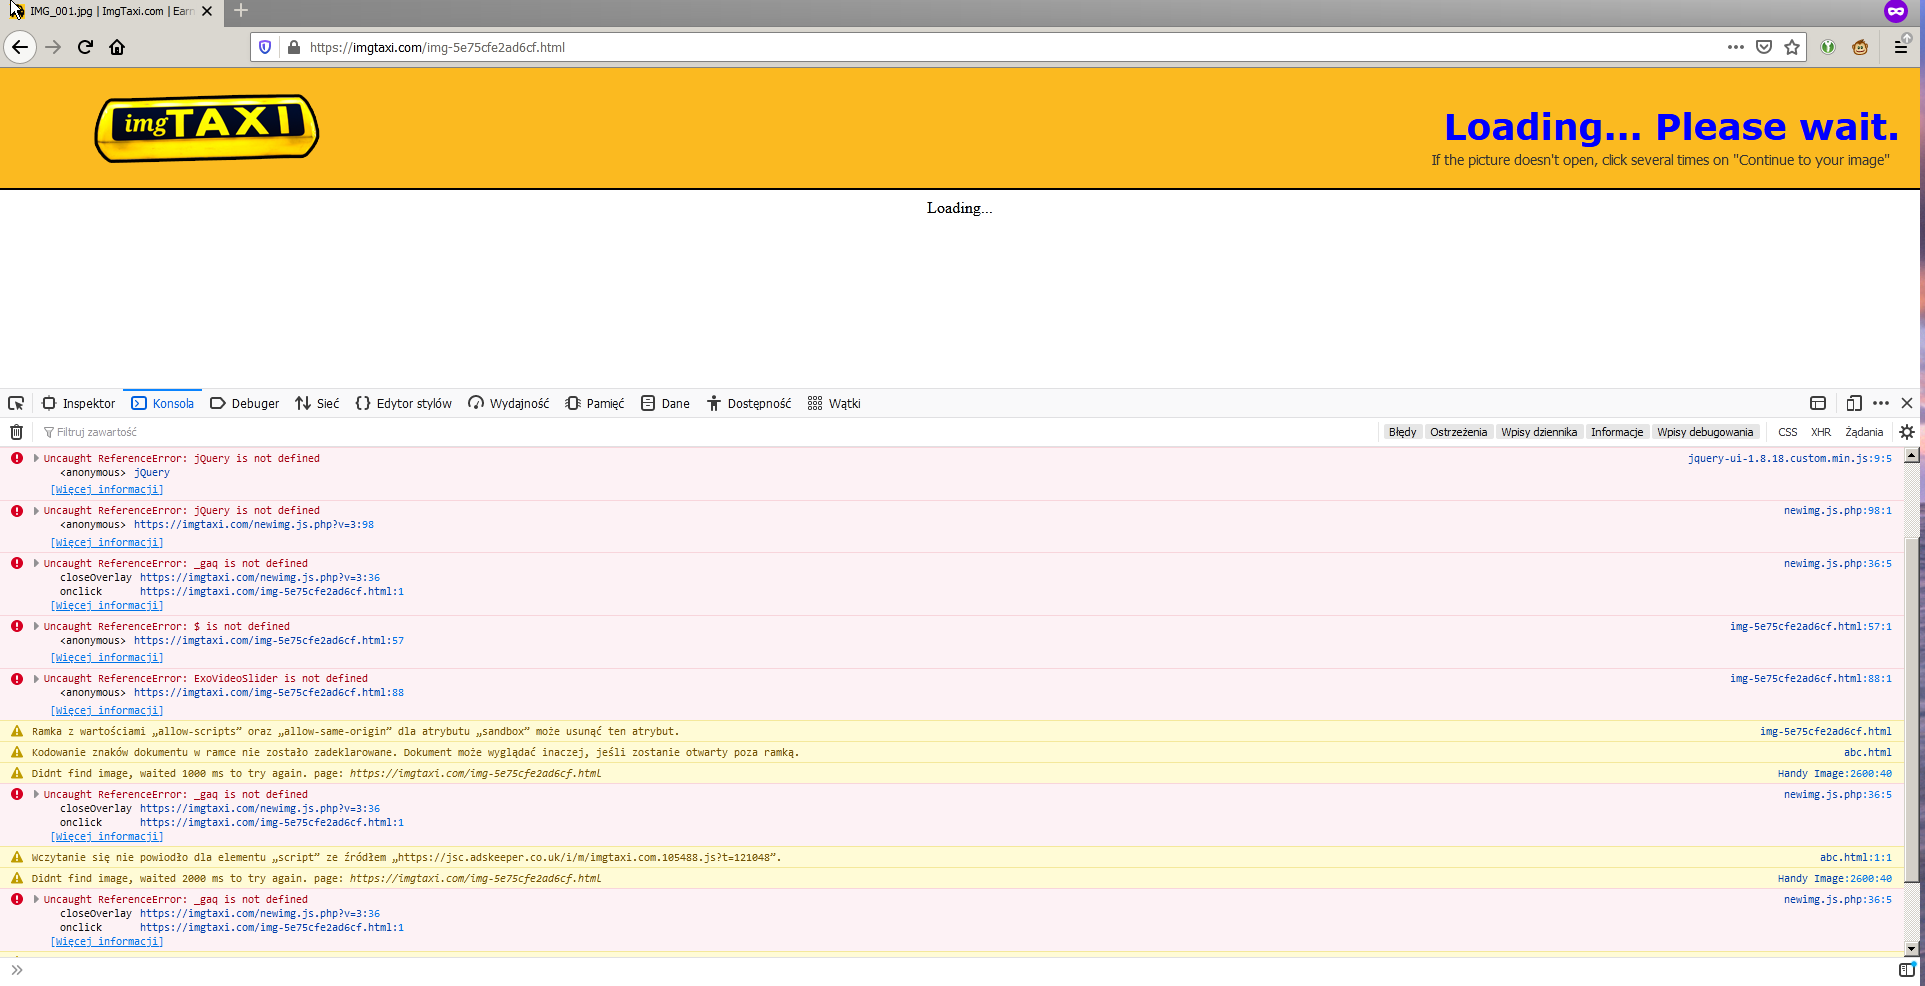1925x986 pixels.
Task: Toggle the Błędy errors filter
Action: click(1402, 432)
